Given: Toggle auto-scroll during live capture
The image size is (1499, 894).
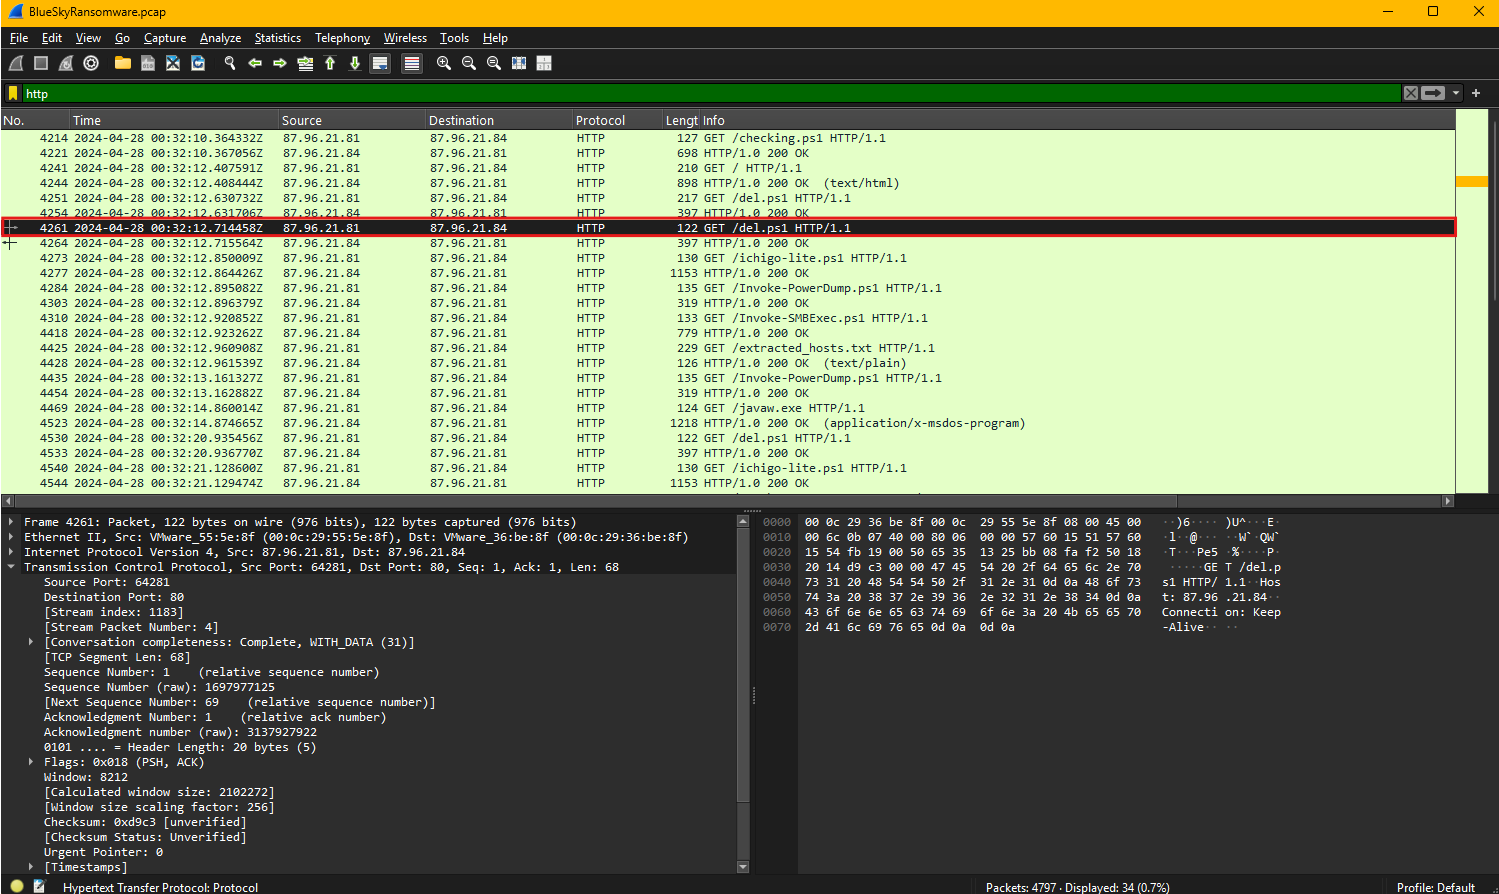Looking at the screenshot, I should pyautogui.click(x=380, y=63).
